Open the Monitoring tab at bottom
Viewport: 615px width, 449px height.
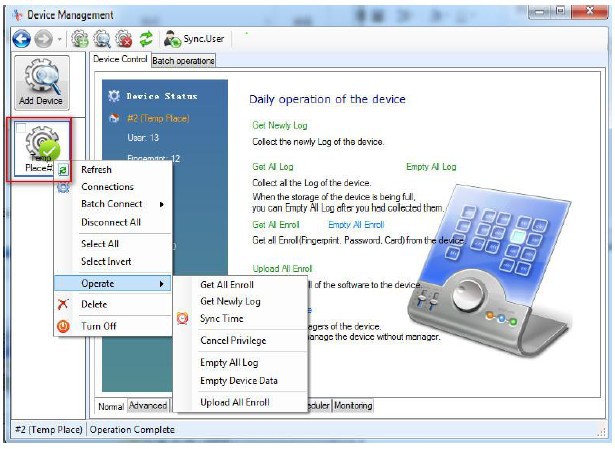point(353,405)
